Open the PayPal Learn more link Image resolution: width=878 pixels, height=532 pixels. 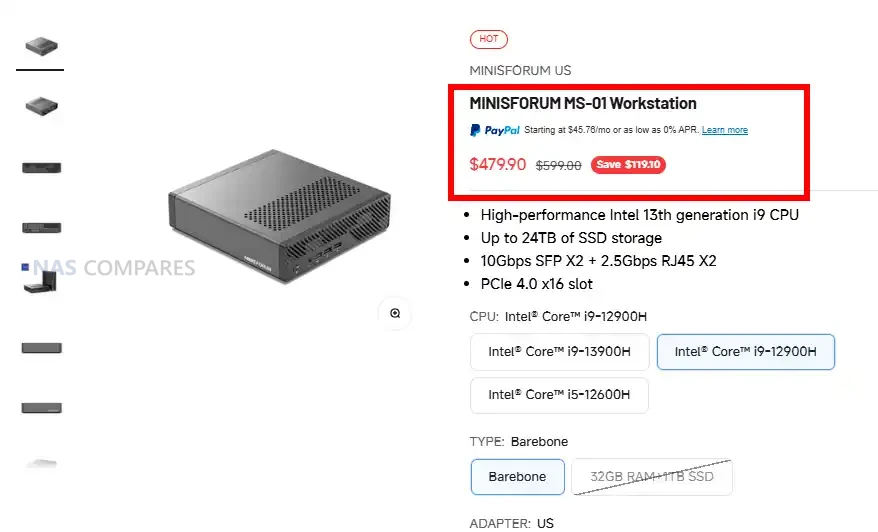pos(725,130)
